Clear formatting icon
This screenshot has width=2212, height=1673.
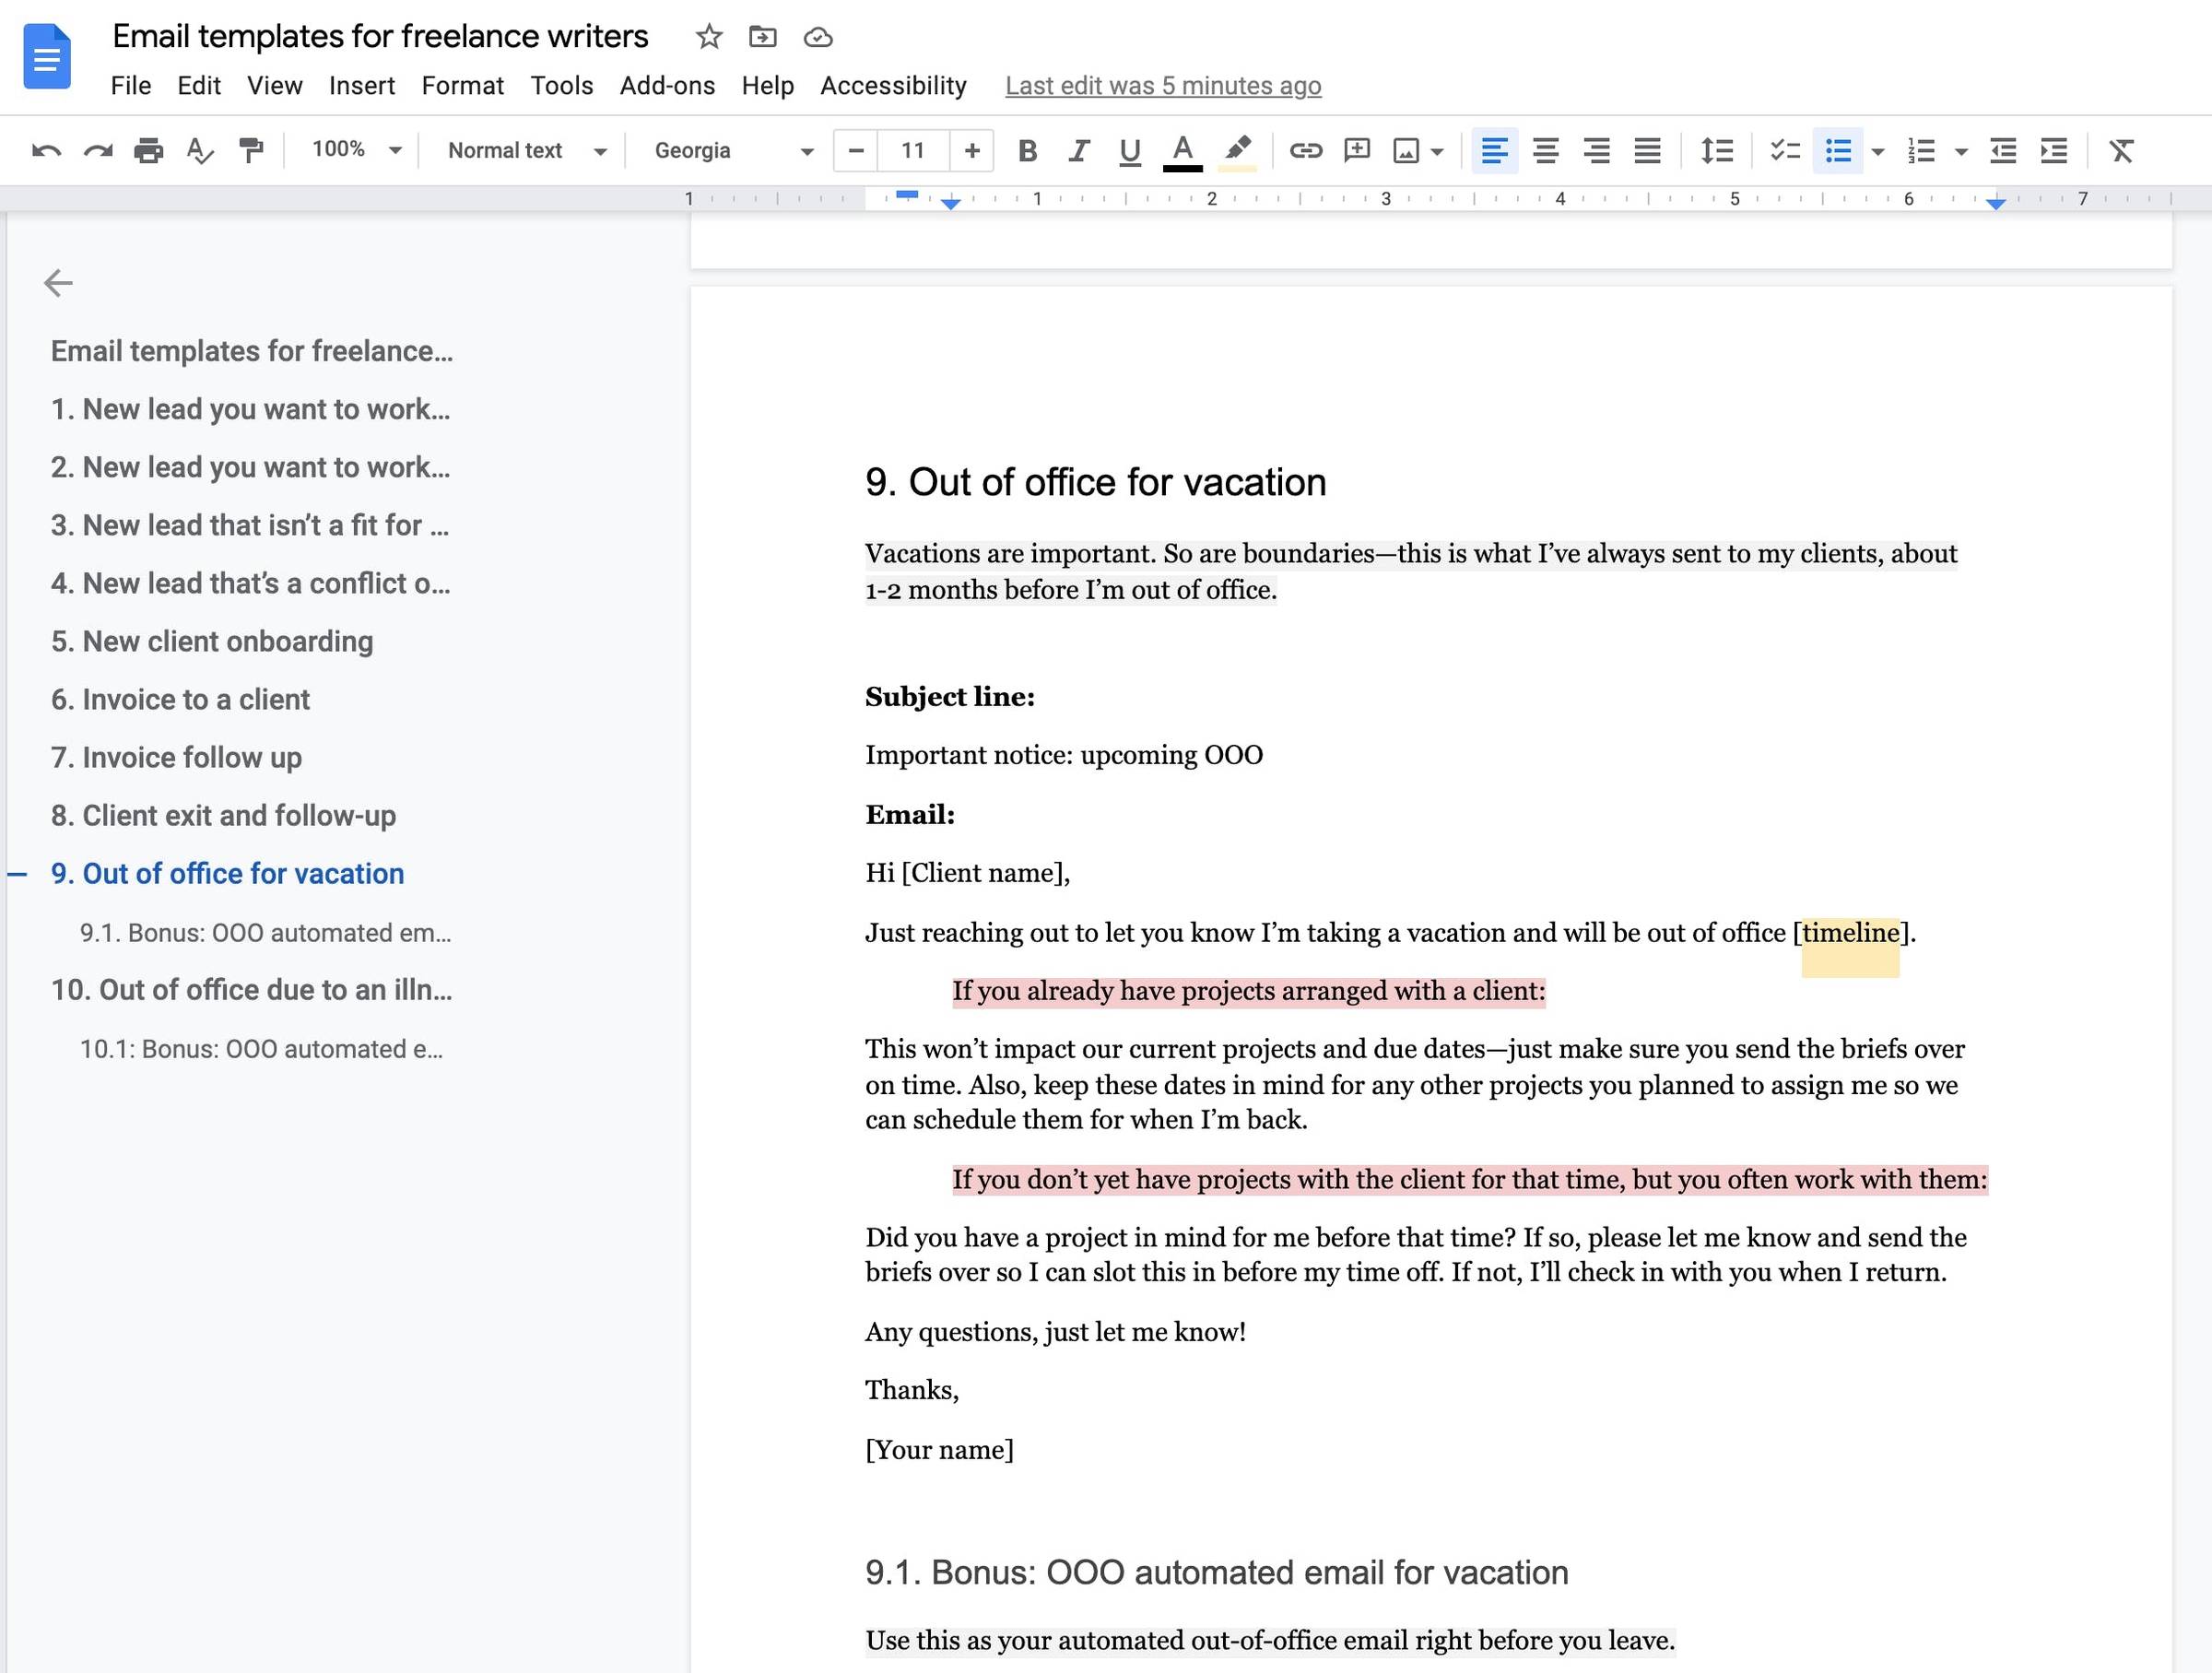click(2121, 151)
